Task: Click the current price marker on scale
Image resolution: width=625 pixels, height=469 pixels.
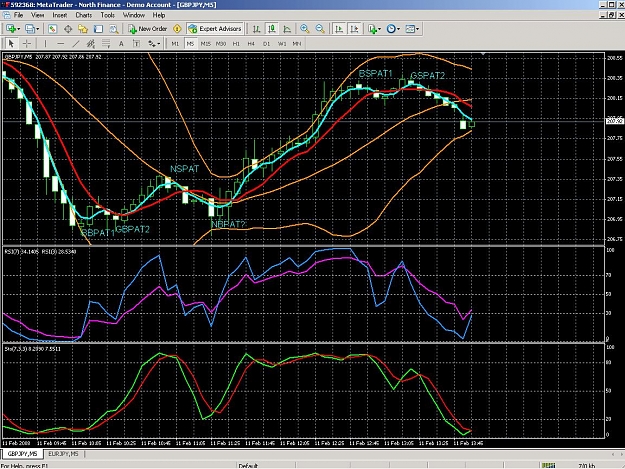Action: [615, 121]
